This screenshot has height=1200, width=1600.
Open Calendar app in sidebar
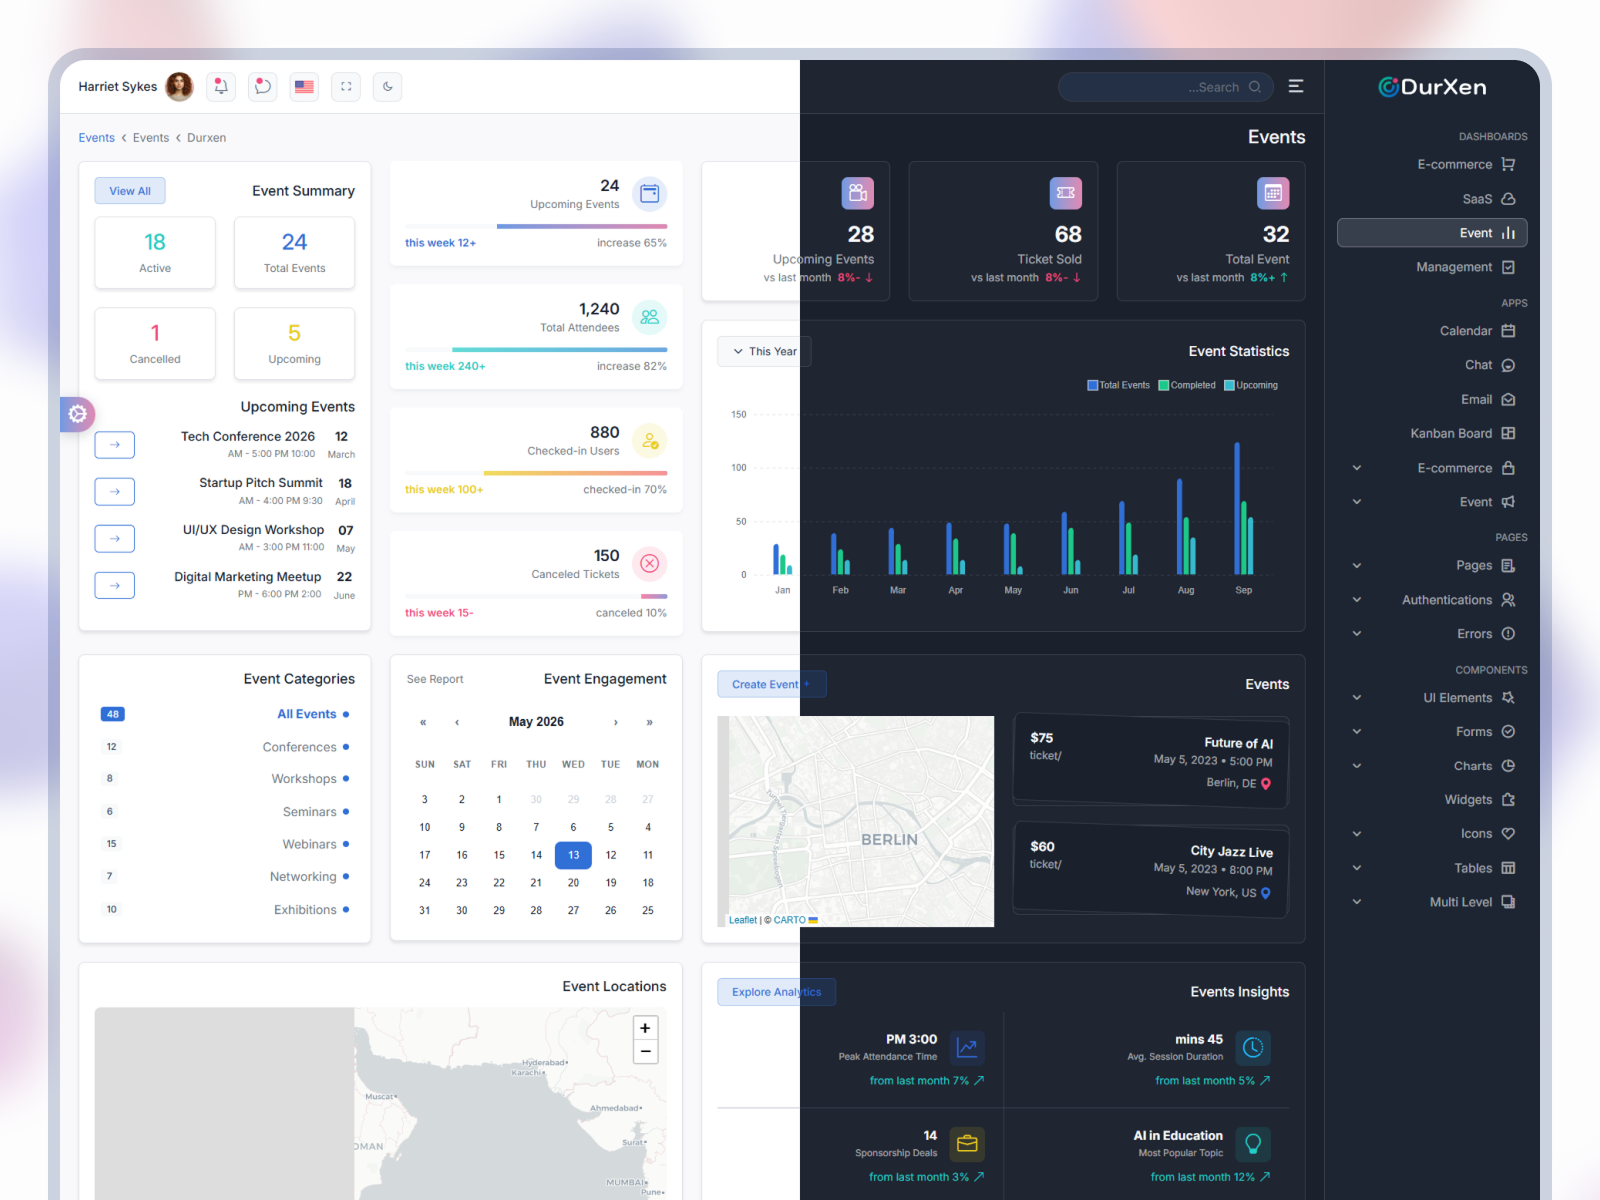point(1432,331)
